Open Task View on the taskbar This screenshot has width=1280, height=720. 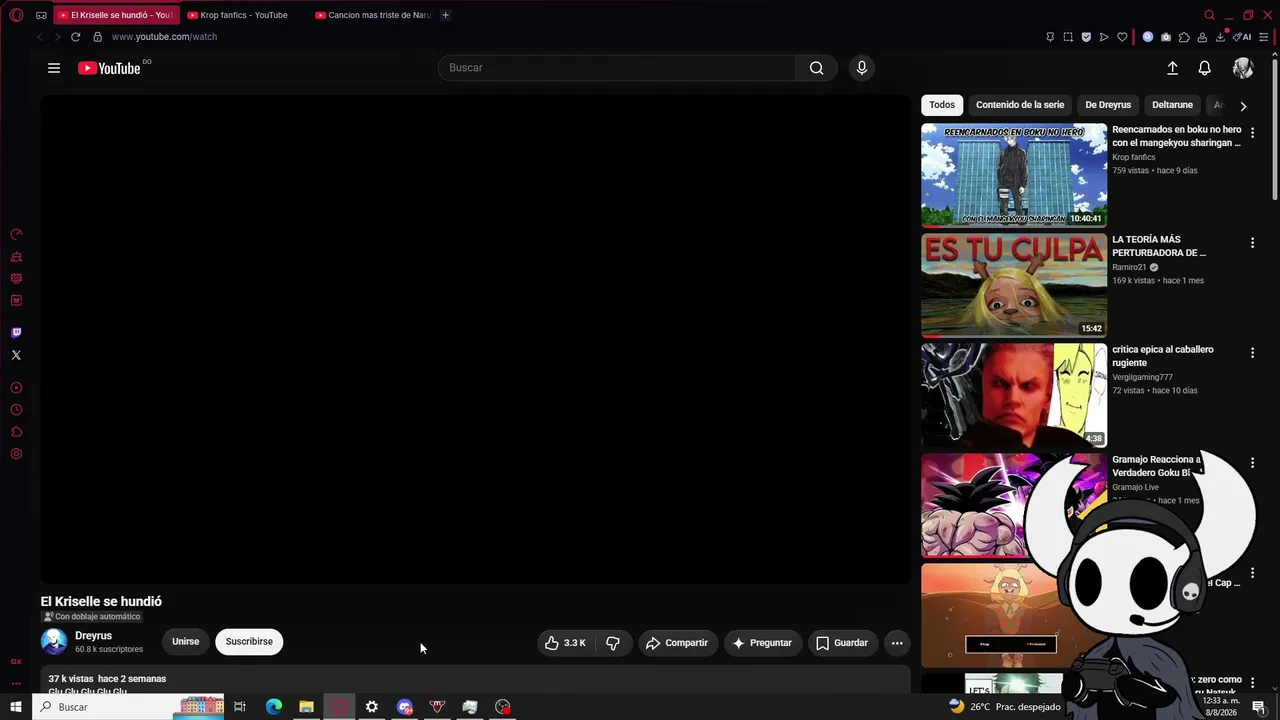[240, 707]
